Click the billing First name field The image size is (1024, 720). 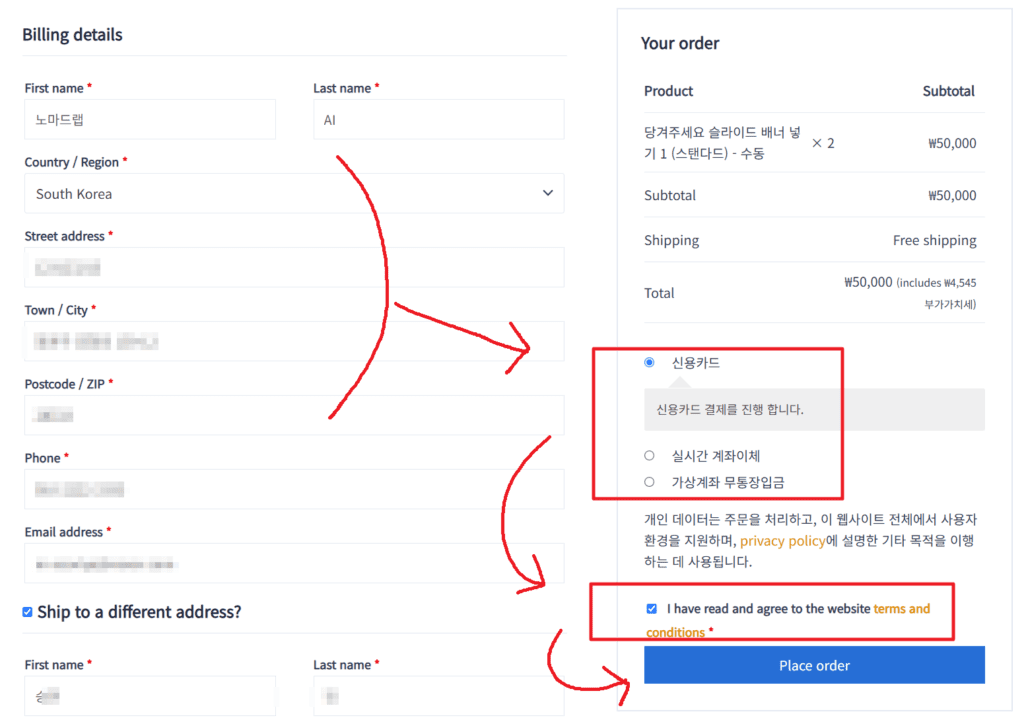click(x=150, y=120)
